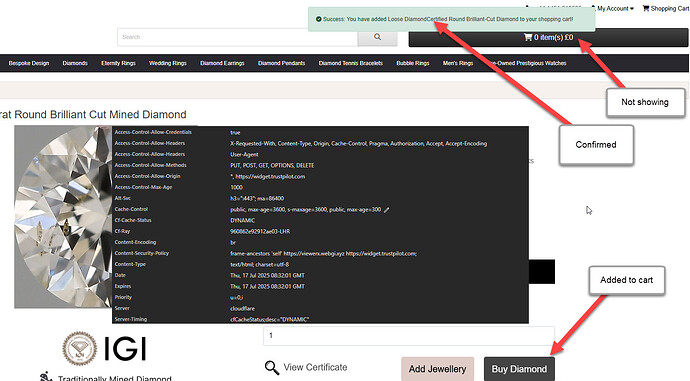Click the IGI certificate logo
690x381 pixels.
(104, 349)
